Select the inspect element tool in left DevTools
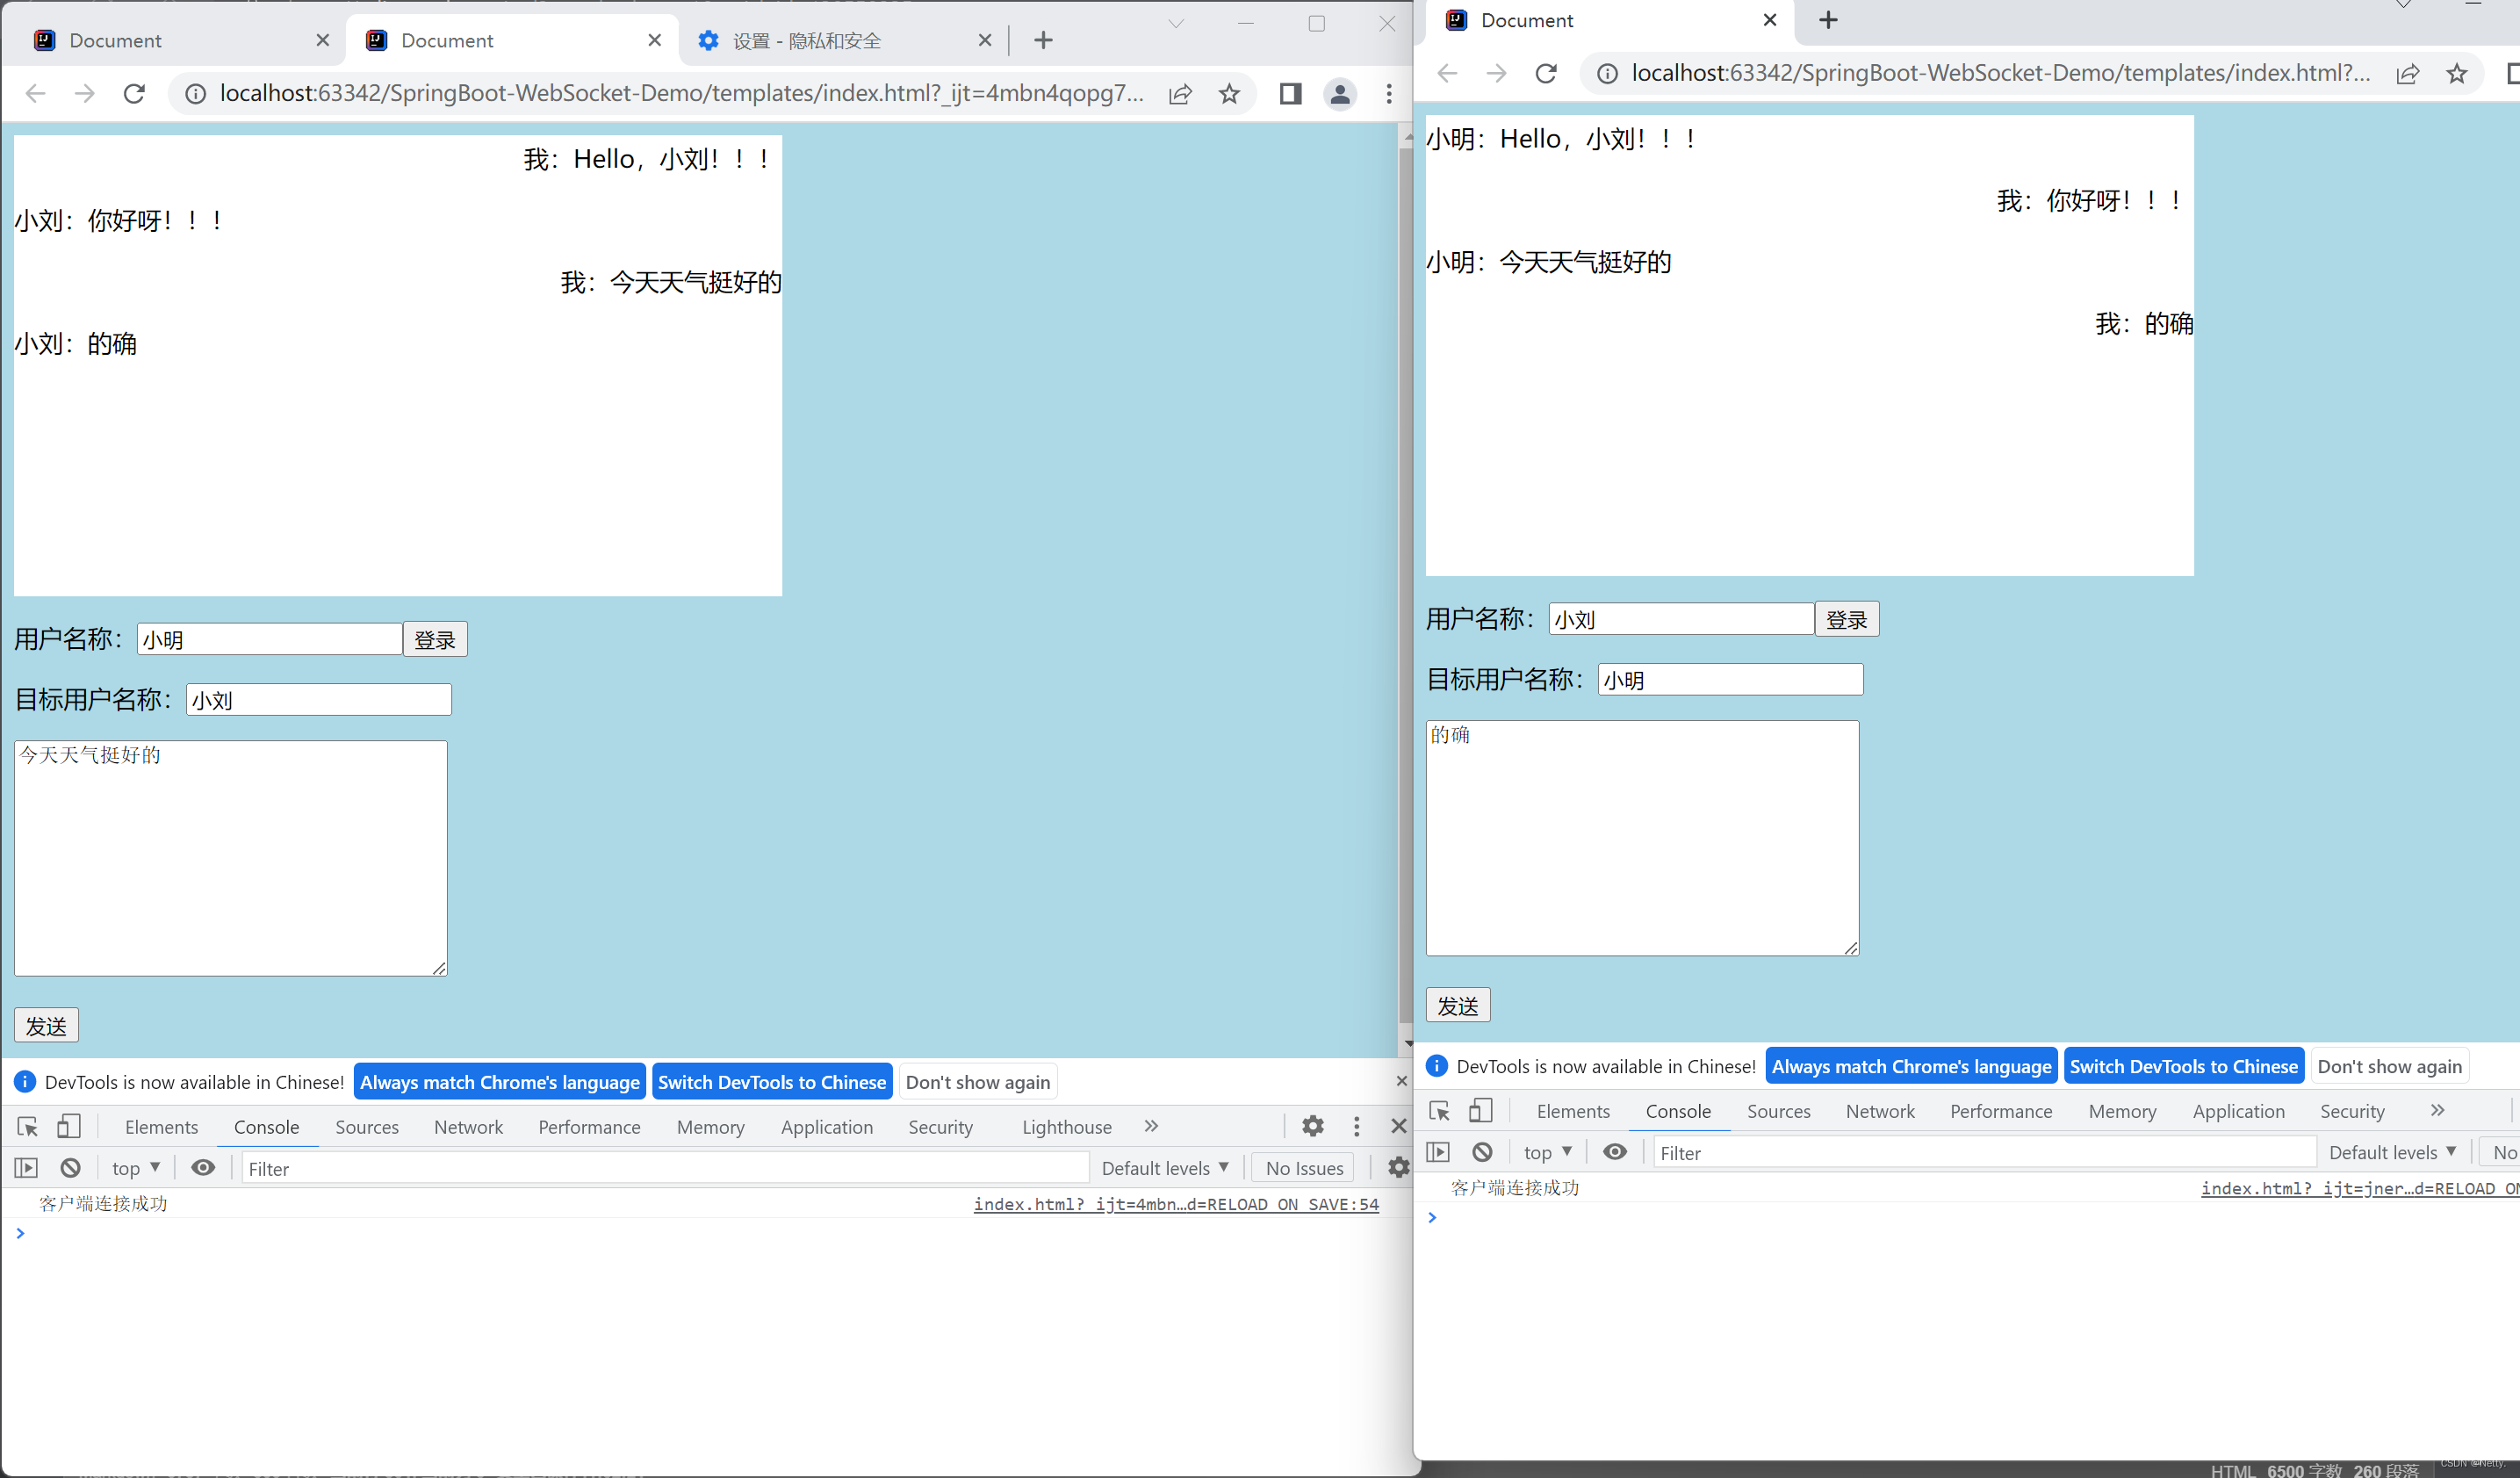The height and width of the screenshot is (1478, 2520). (28, 1127)
